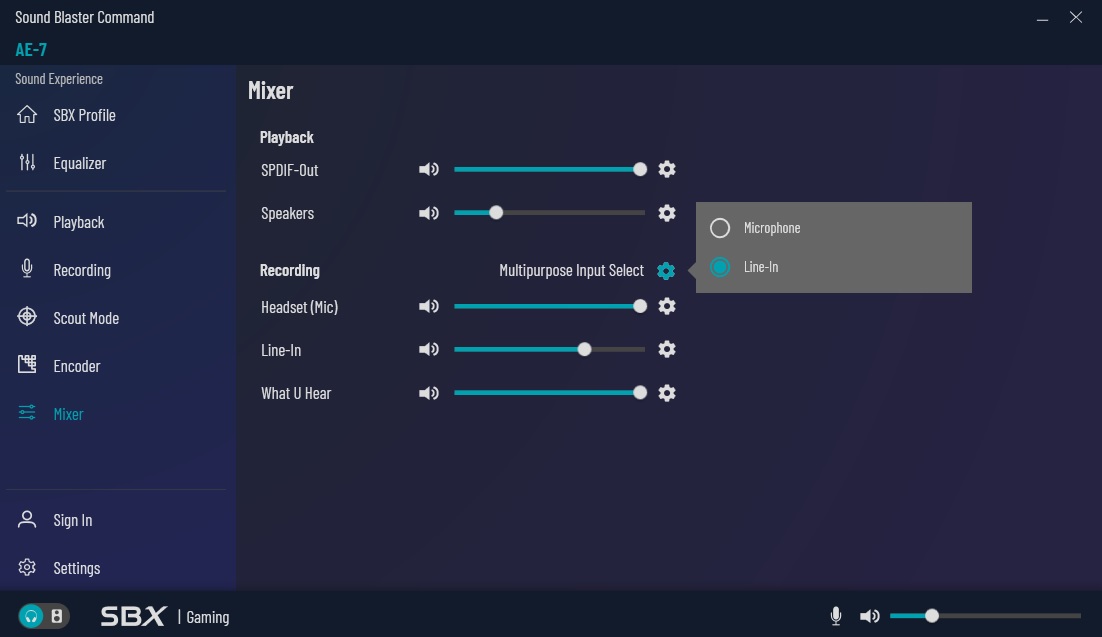Select the Microphone radio option
The height and width of the screenshot is (637, 1102).
tap(720, 228)
